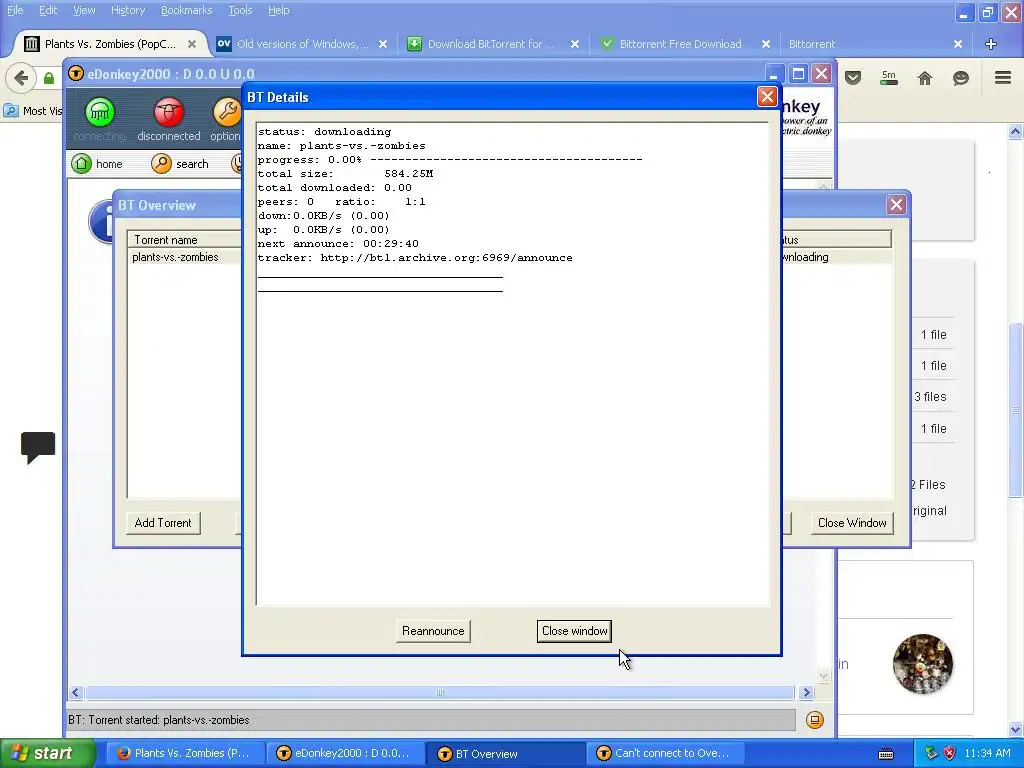1024x768 pixels.
Task: Close the Plants Vs. Zombies tab
Action: coord(192,44)
